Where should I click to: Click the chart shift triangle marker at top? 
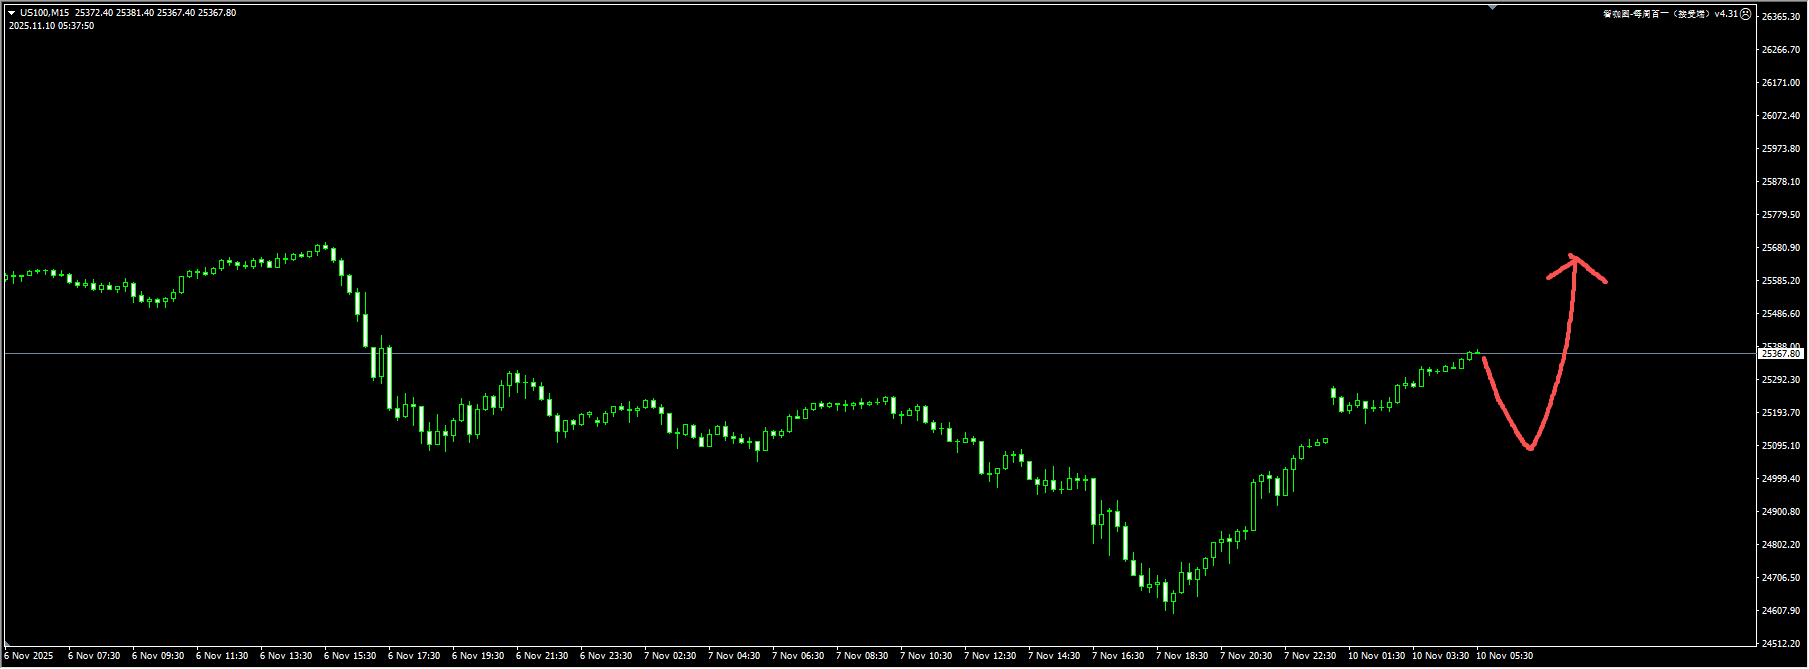tap(1492, 7)
